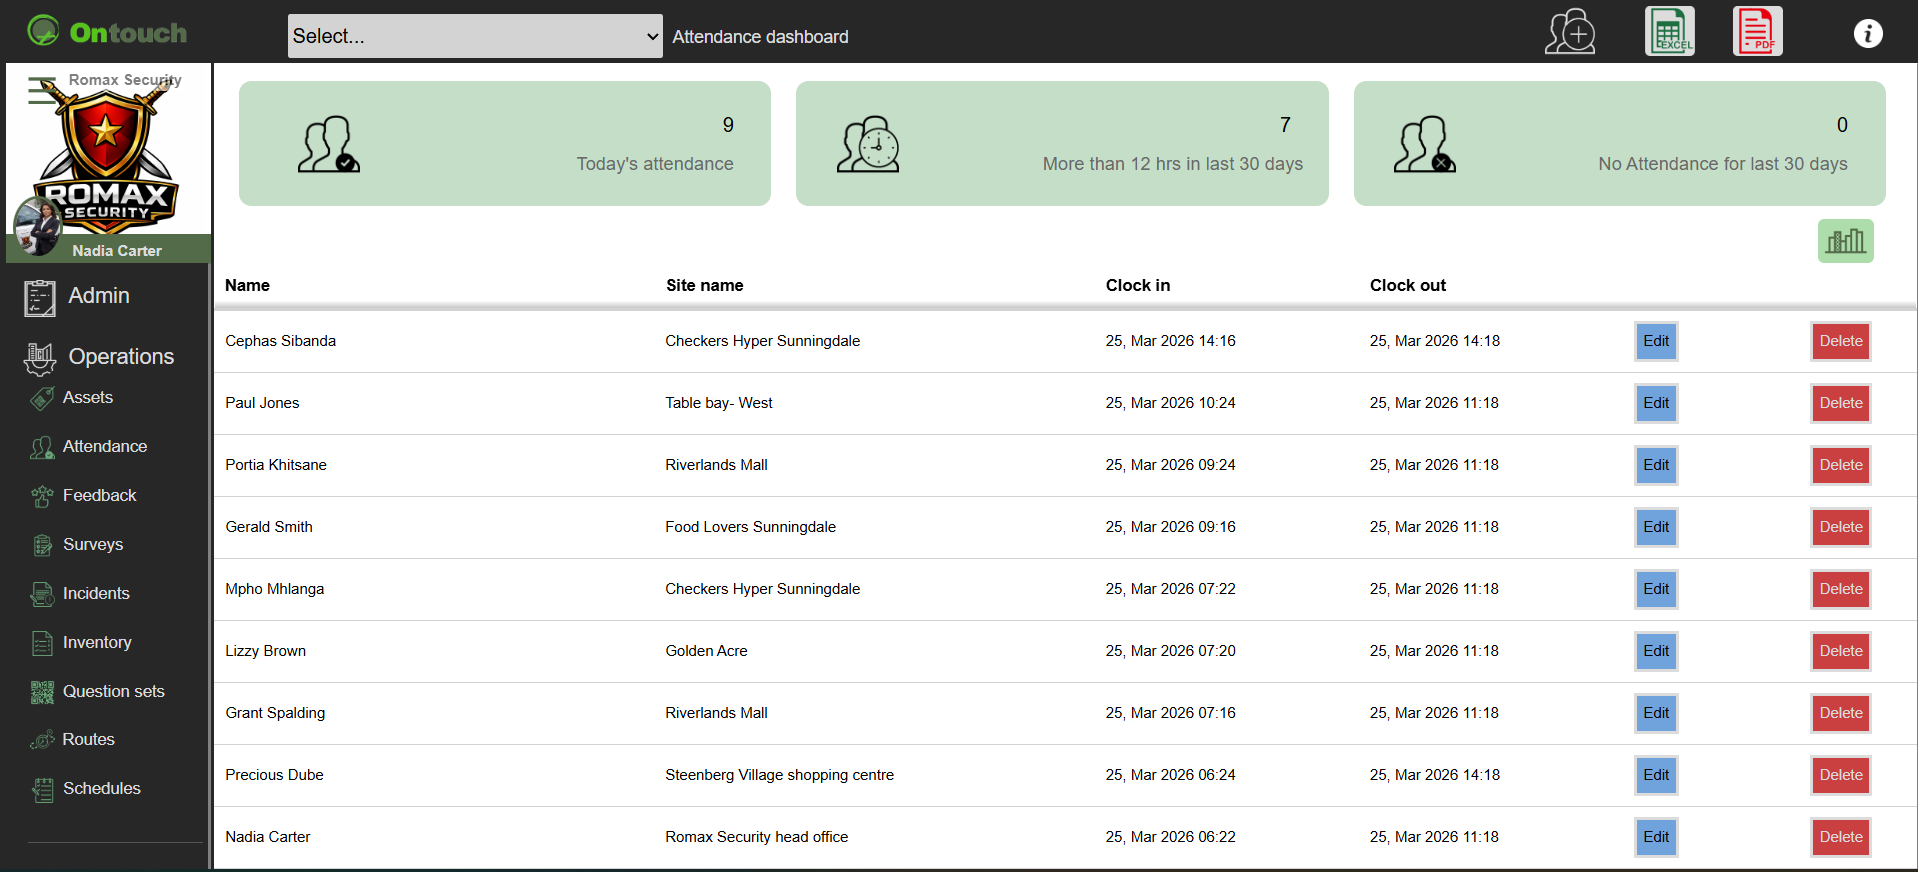Open Schedules from the sidebar menu

(x=101, y=789)
